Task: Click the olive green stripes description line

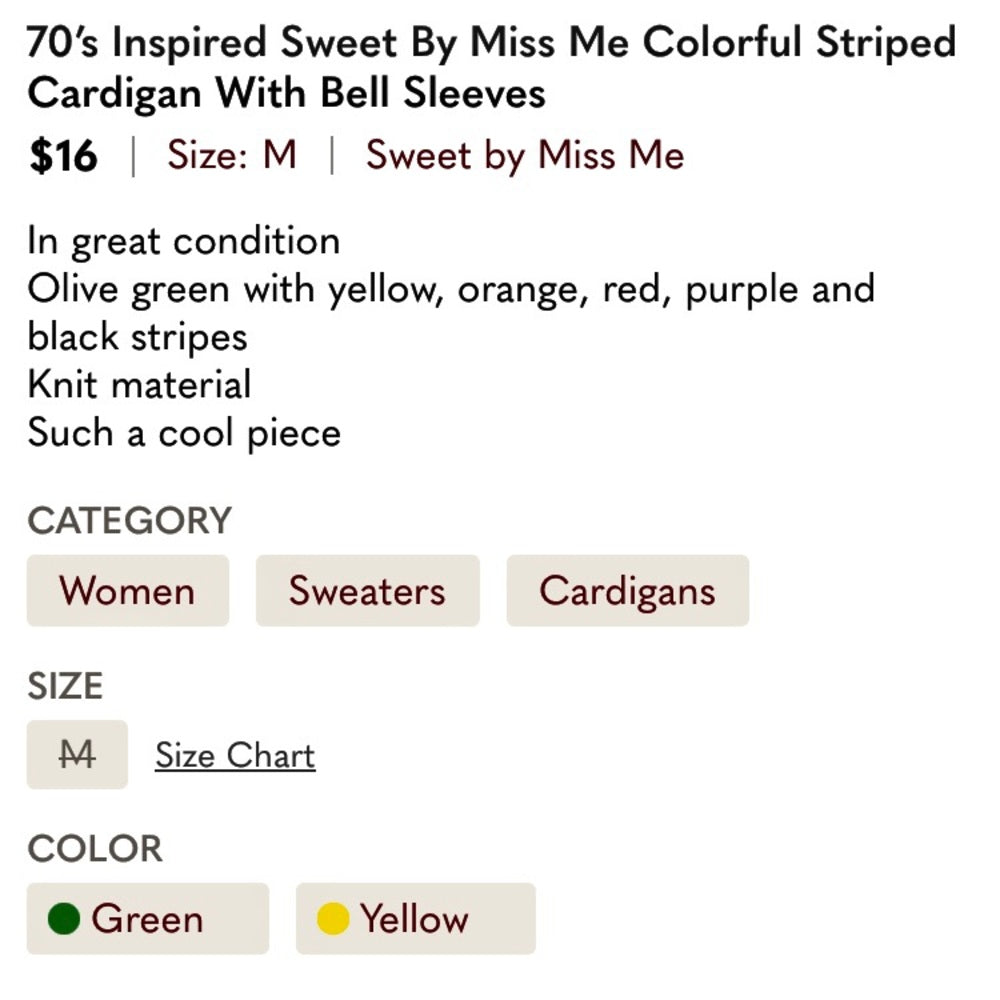Action: pyautogui.click(x=451, y=313)
